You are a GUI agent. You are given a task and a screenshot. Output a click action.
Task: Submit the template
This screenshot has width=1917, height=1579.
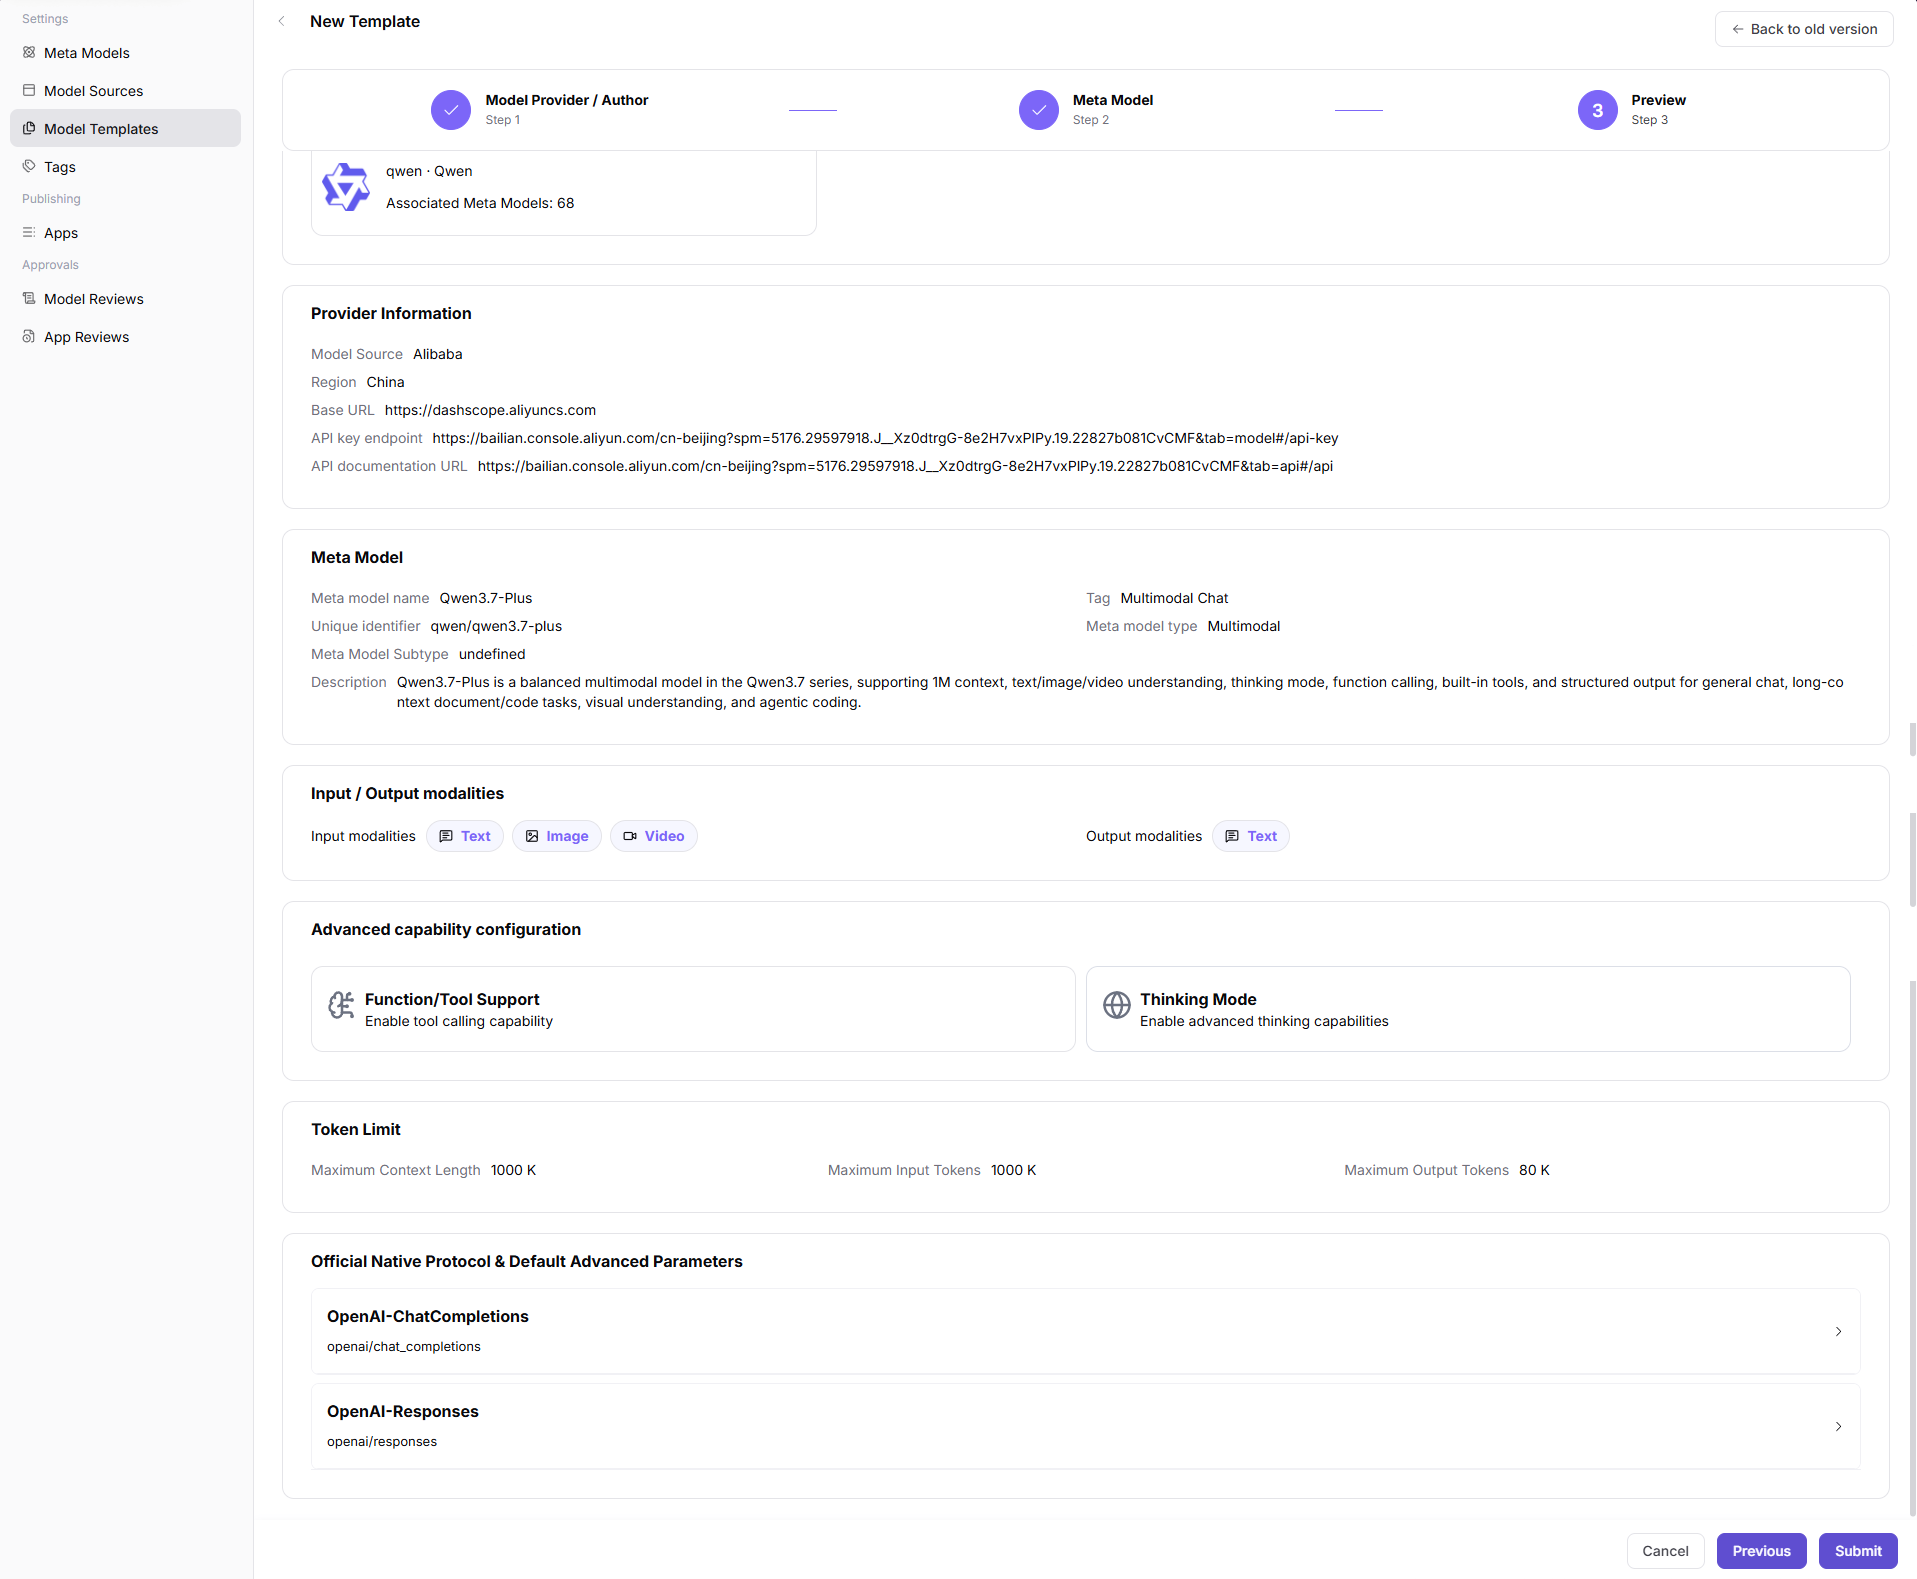click(x=1858, y=1551)
